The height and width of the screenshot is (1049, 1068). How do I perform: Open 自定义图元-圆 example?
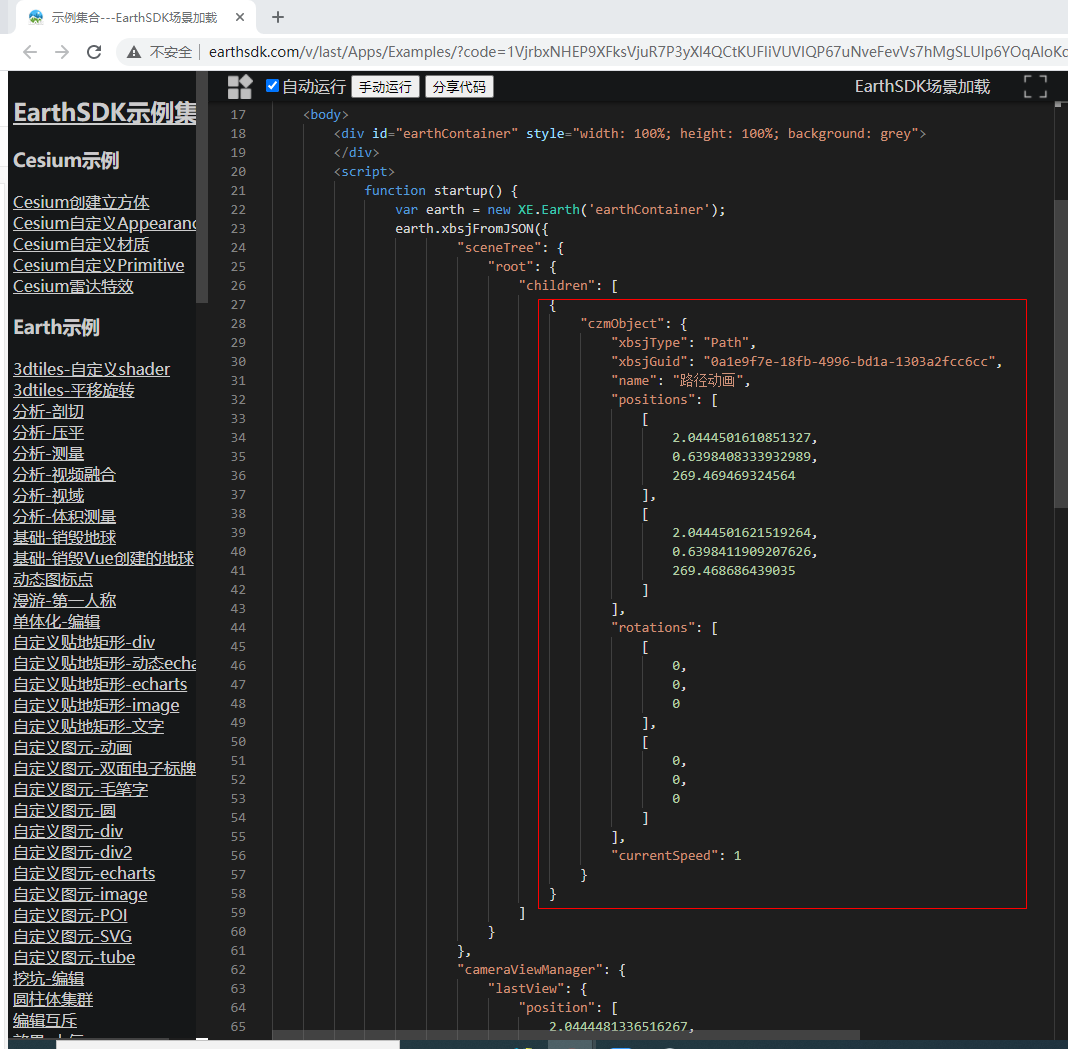(65, 811)
